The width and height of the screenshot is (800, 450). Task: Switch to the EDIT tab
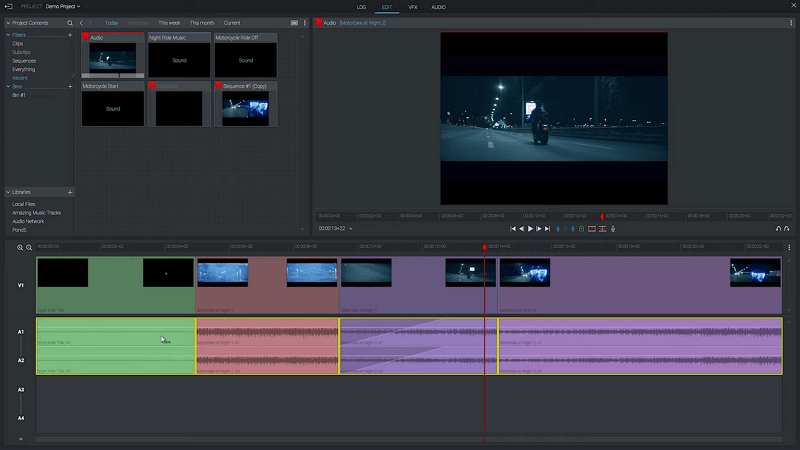pyautogui.click(x=387, y=7)
